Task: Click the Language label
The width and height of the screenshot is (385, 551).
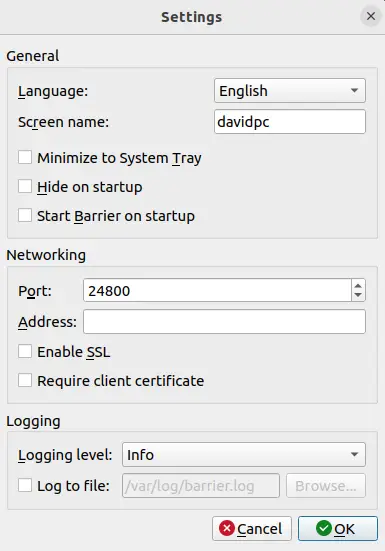Action: click(53, 91)
